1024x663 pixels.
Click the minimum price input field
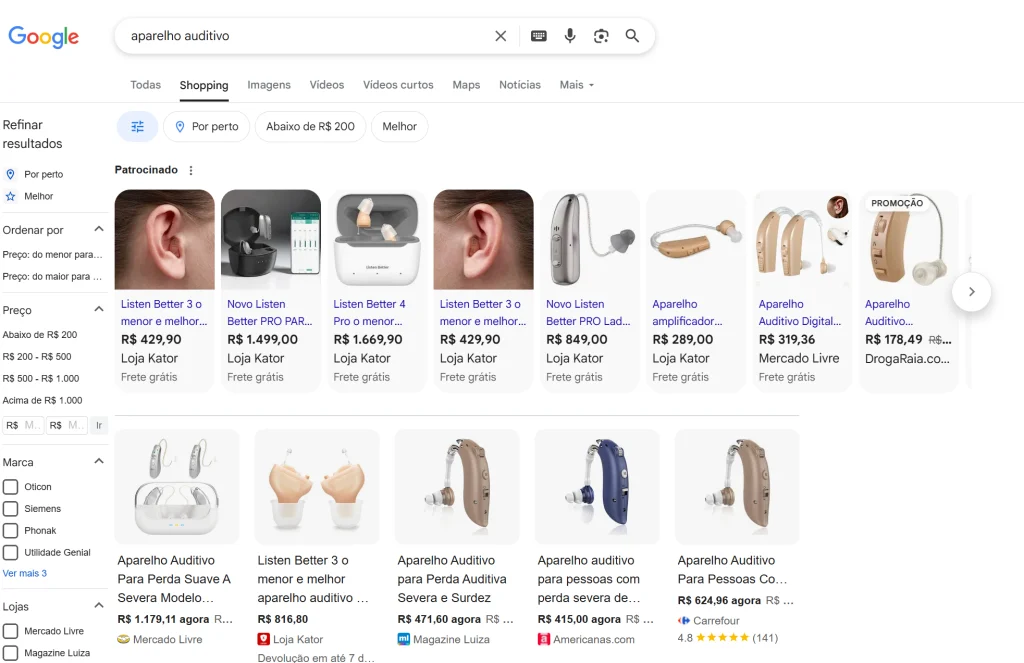23,425
